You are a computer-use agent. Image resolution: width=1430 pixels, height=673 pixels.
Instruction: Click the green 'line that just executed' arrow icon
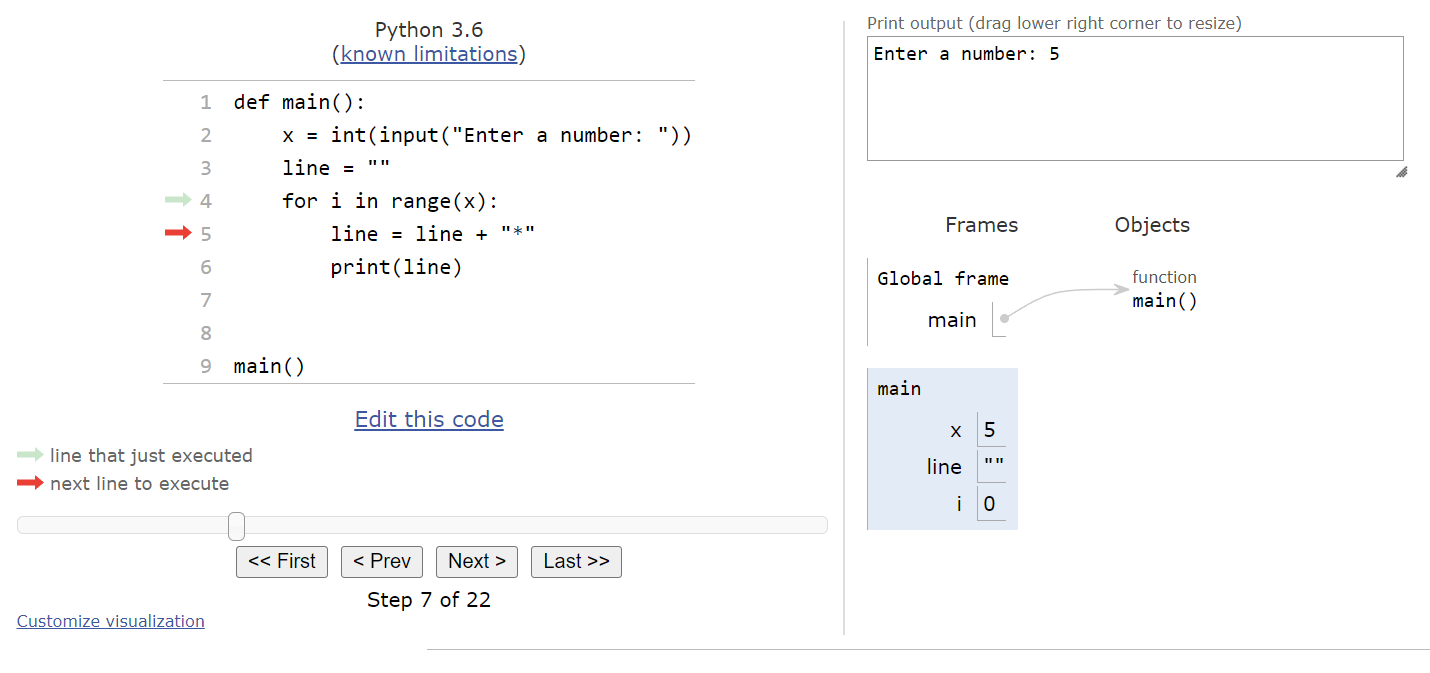(x=28, y=455)
